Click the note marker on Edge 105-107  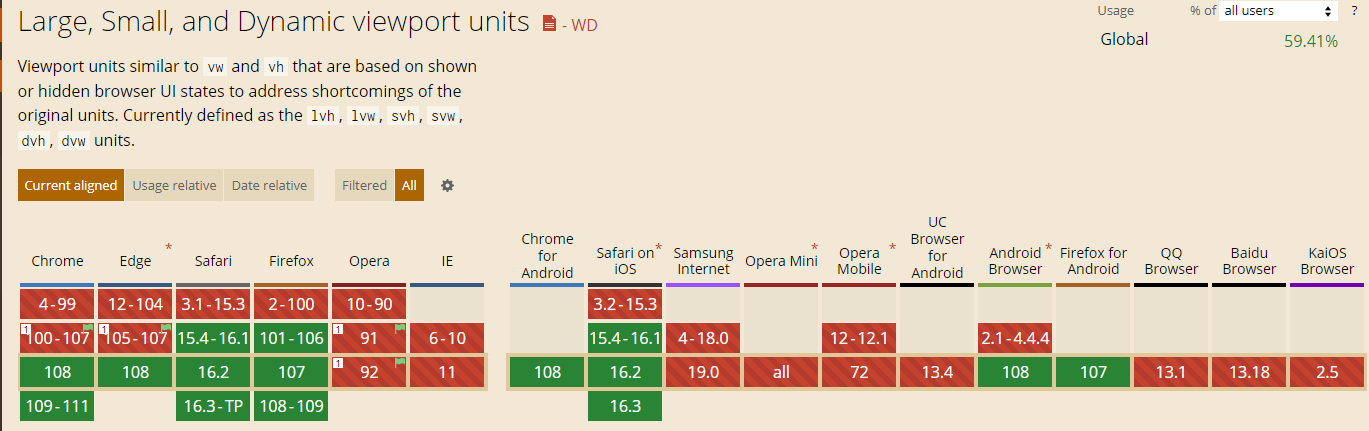coord(103,328)
